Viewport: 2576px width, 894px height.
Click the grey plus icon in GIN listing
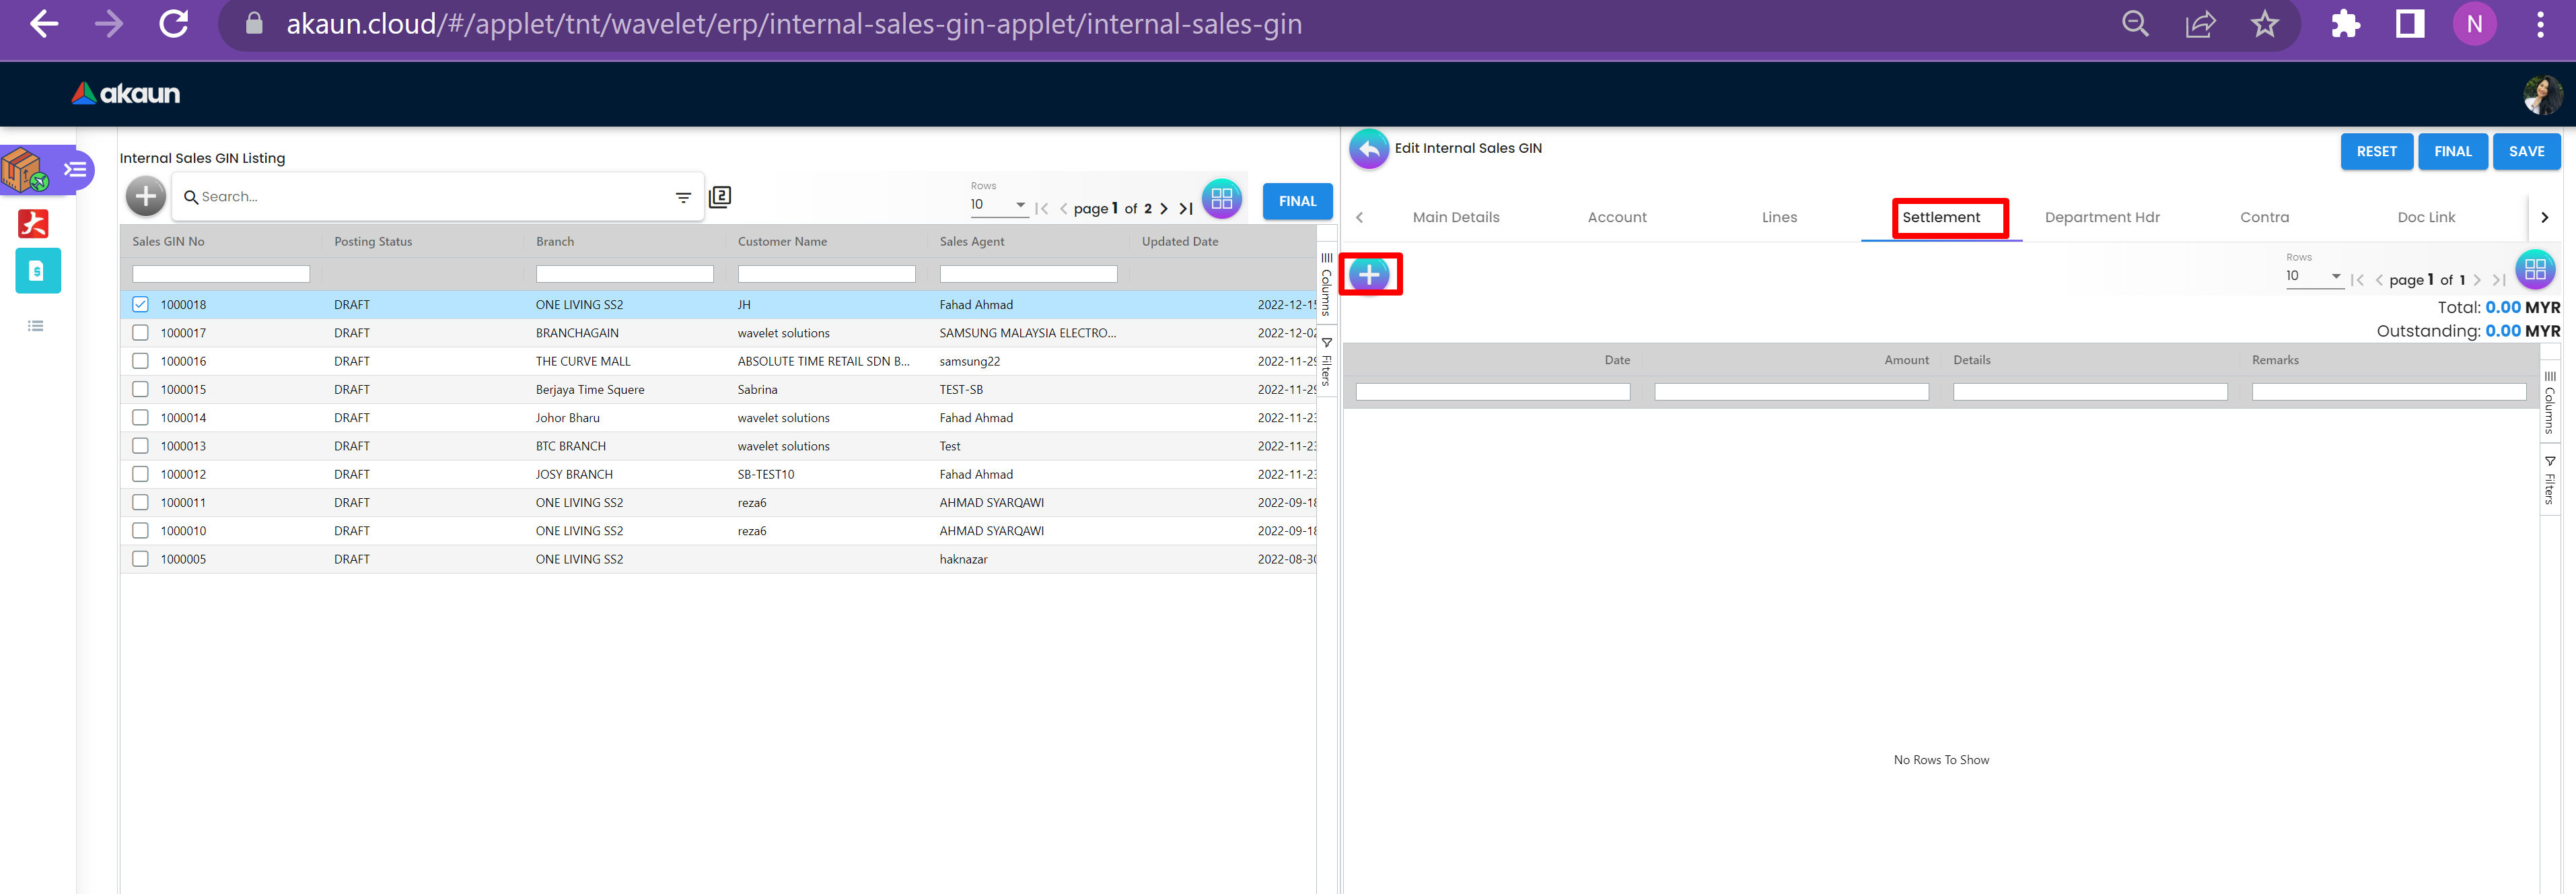click(146, 196)
